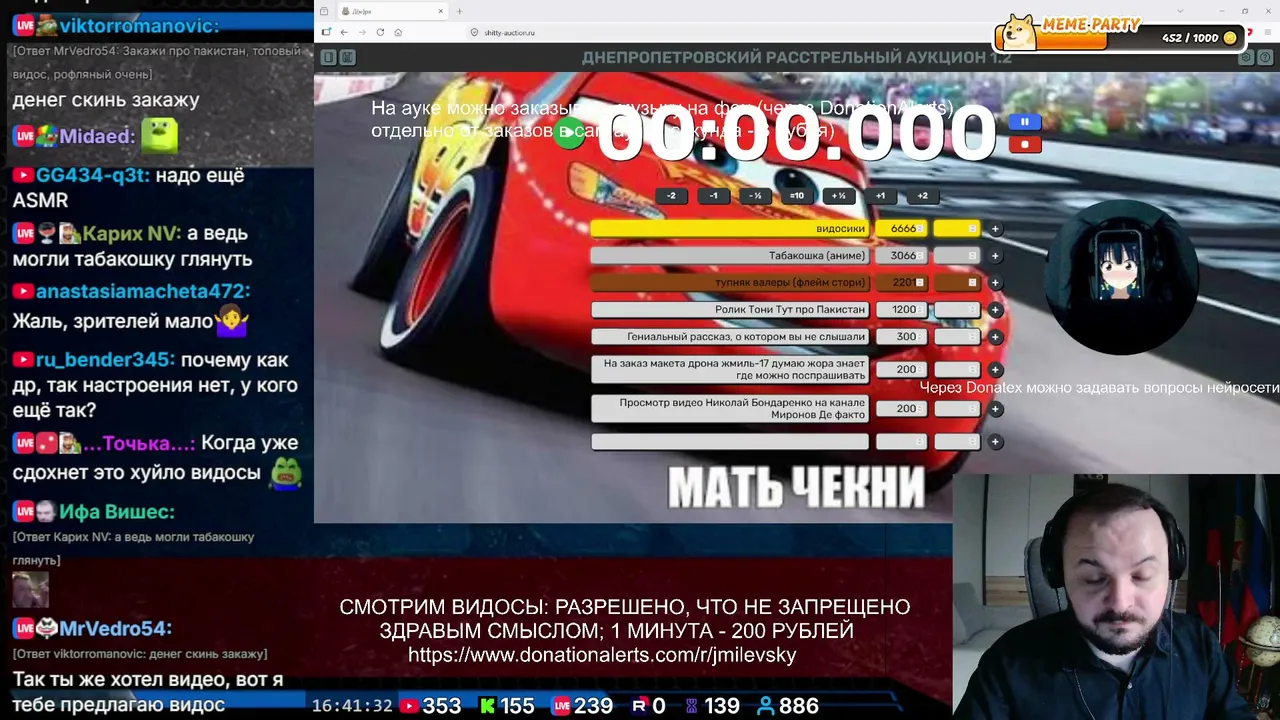Click the auction title ДНЕПРОПЕТРОВСКИЙ РАССТРЕЛЬНЫЙ АУКЦИОН 1.2
The height and width of the screenshot is (720, 1280).
point(797,58)
